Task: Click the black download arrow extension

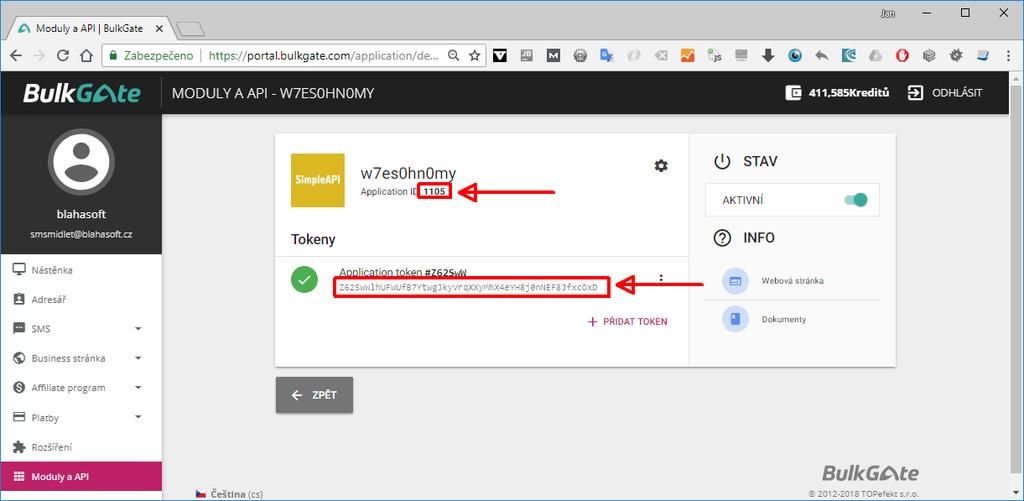Action: (768, 56)
